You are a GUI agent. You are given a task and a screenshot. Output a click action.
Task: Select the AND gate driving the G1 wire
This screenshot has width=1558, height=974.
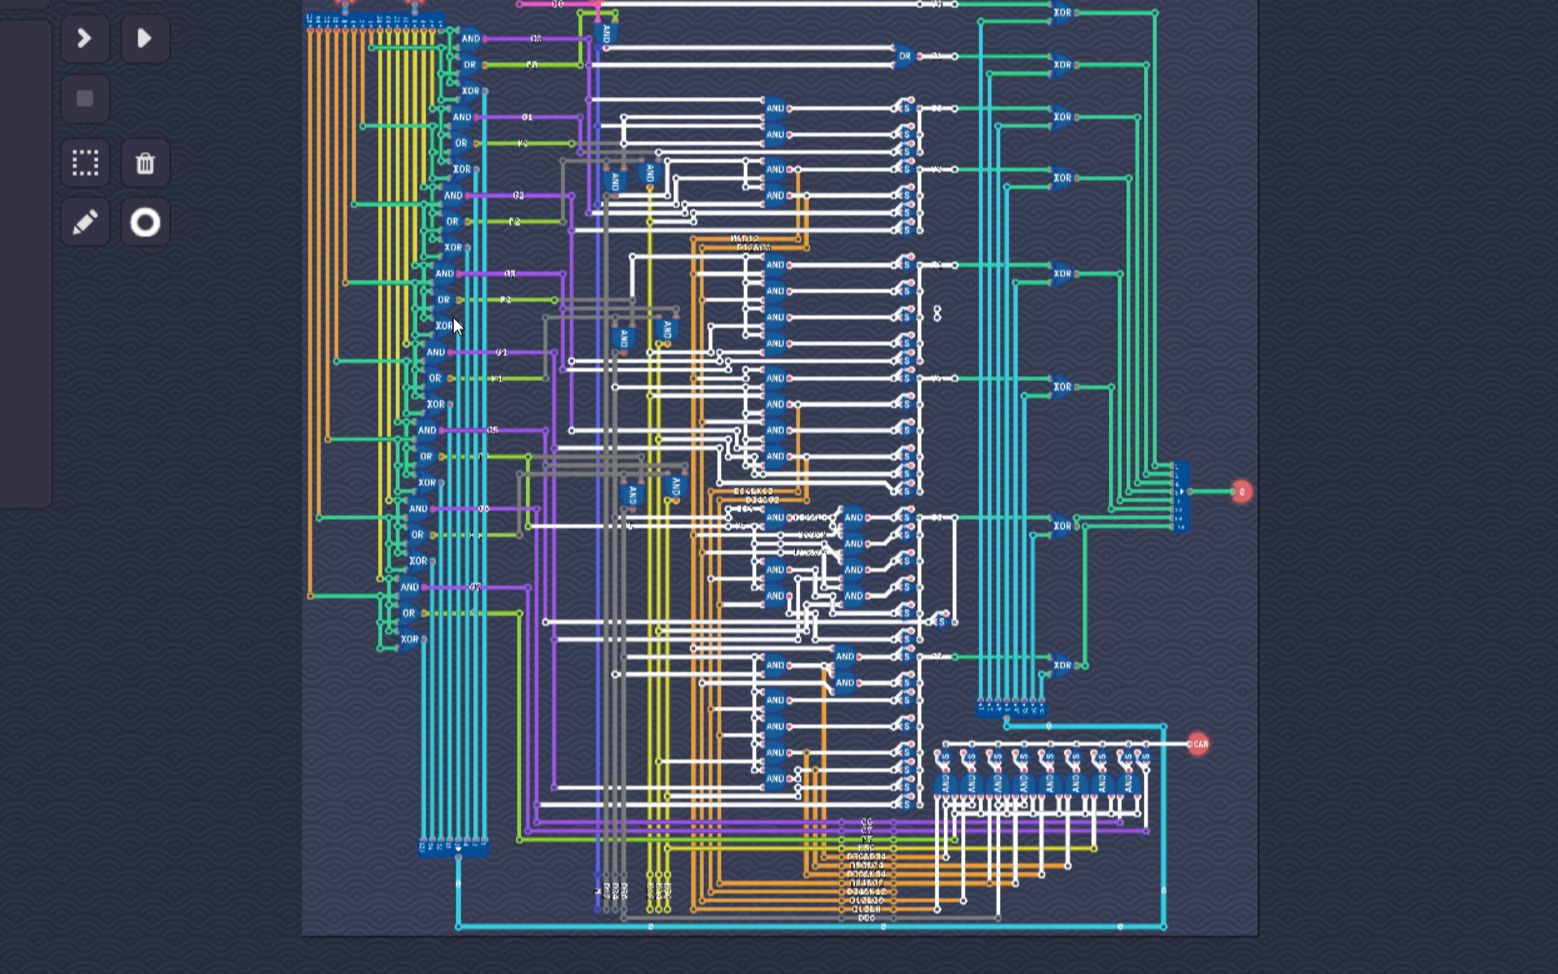click(x=461, y=117)
